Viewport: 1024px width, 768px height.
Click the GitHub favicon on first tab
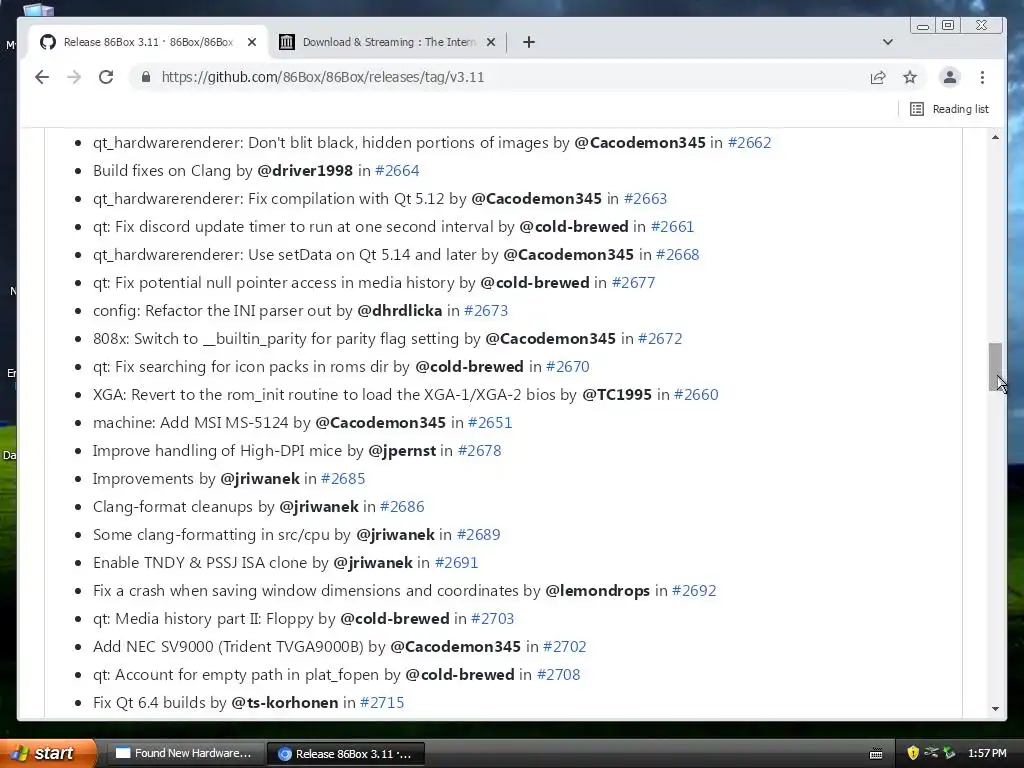(48, 42)
